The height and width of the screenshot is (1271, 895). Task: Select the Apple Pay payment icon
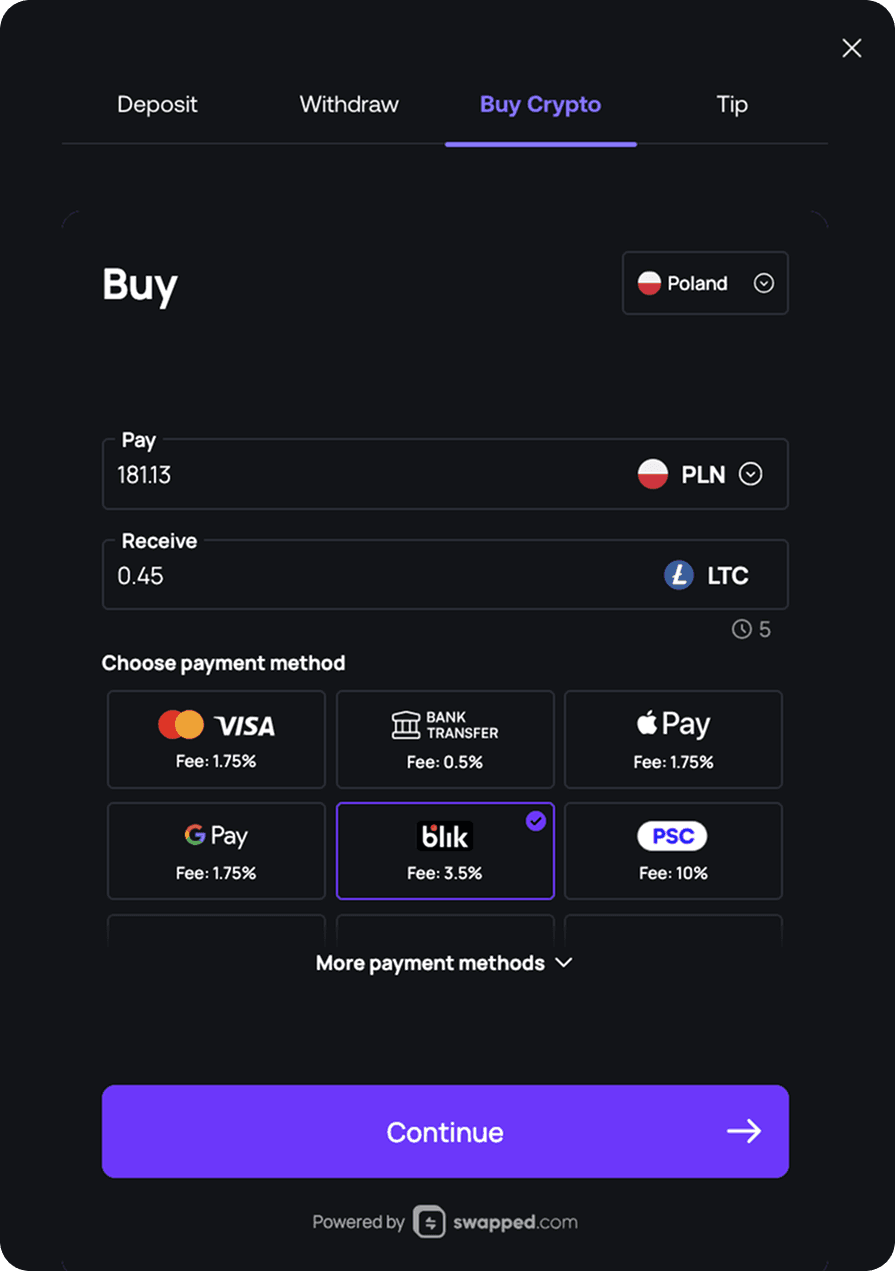(x=673, y=724)
